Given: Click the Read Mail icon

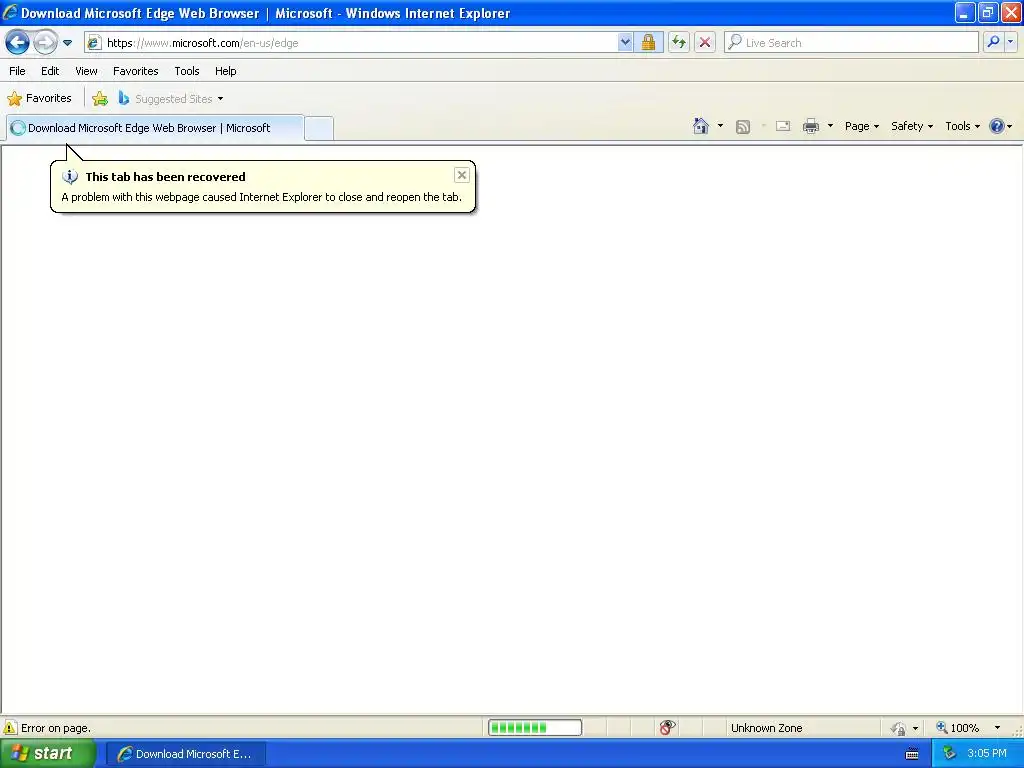Looking at the screenshot, I should point(783,126).
